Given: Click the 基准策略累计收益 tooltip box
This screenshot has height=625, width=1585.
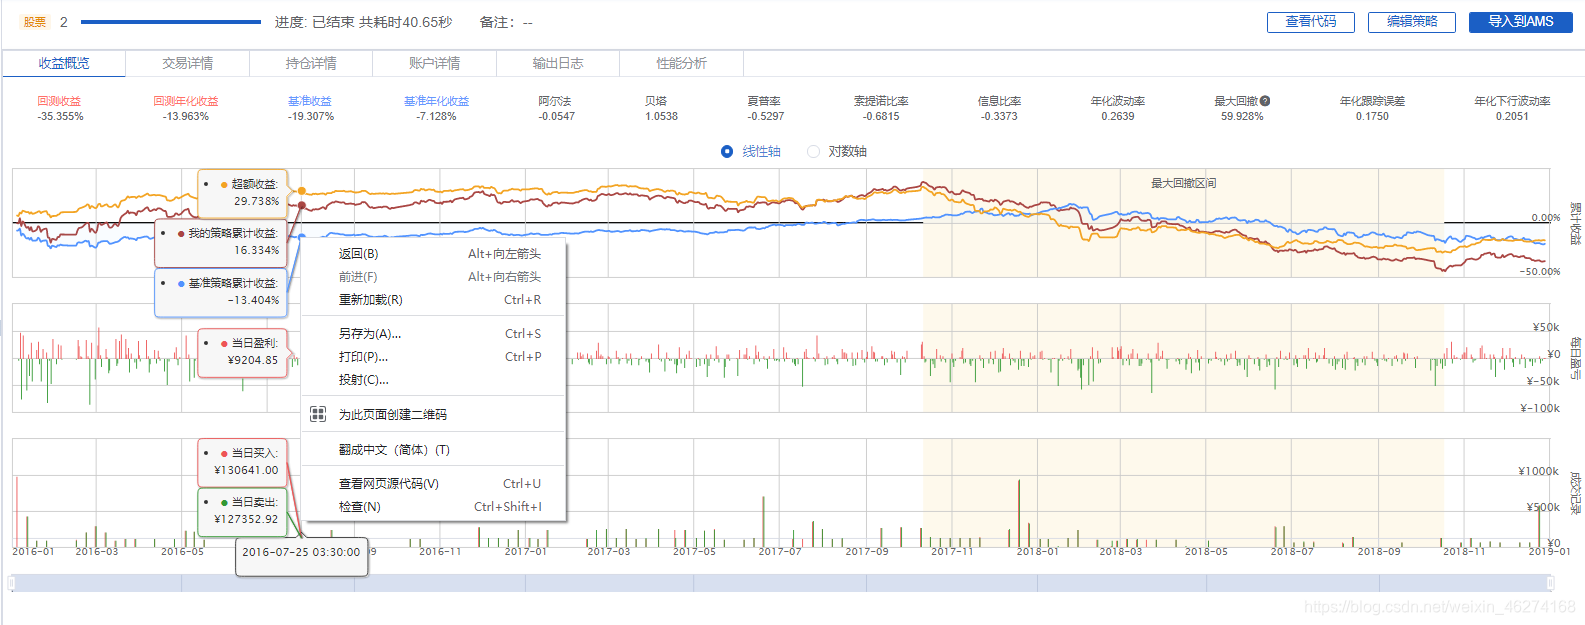Looking at the screenshot, I should [221, 292].
